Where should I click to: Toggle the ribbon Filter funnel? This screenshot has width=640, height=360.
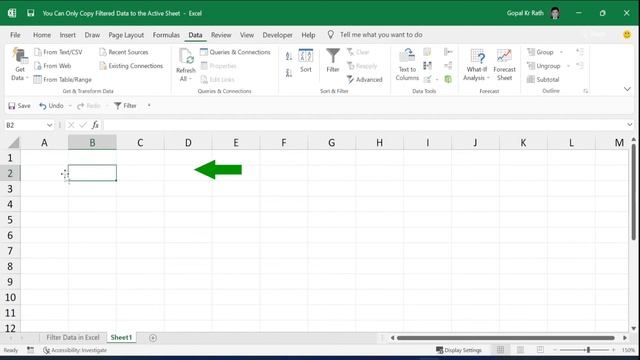tap(333, 60)
